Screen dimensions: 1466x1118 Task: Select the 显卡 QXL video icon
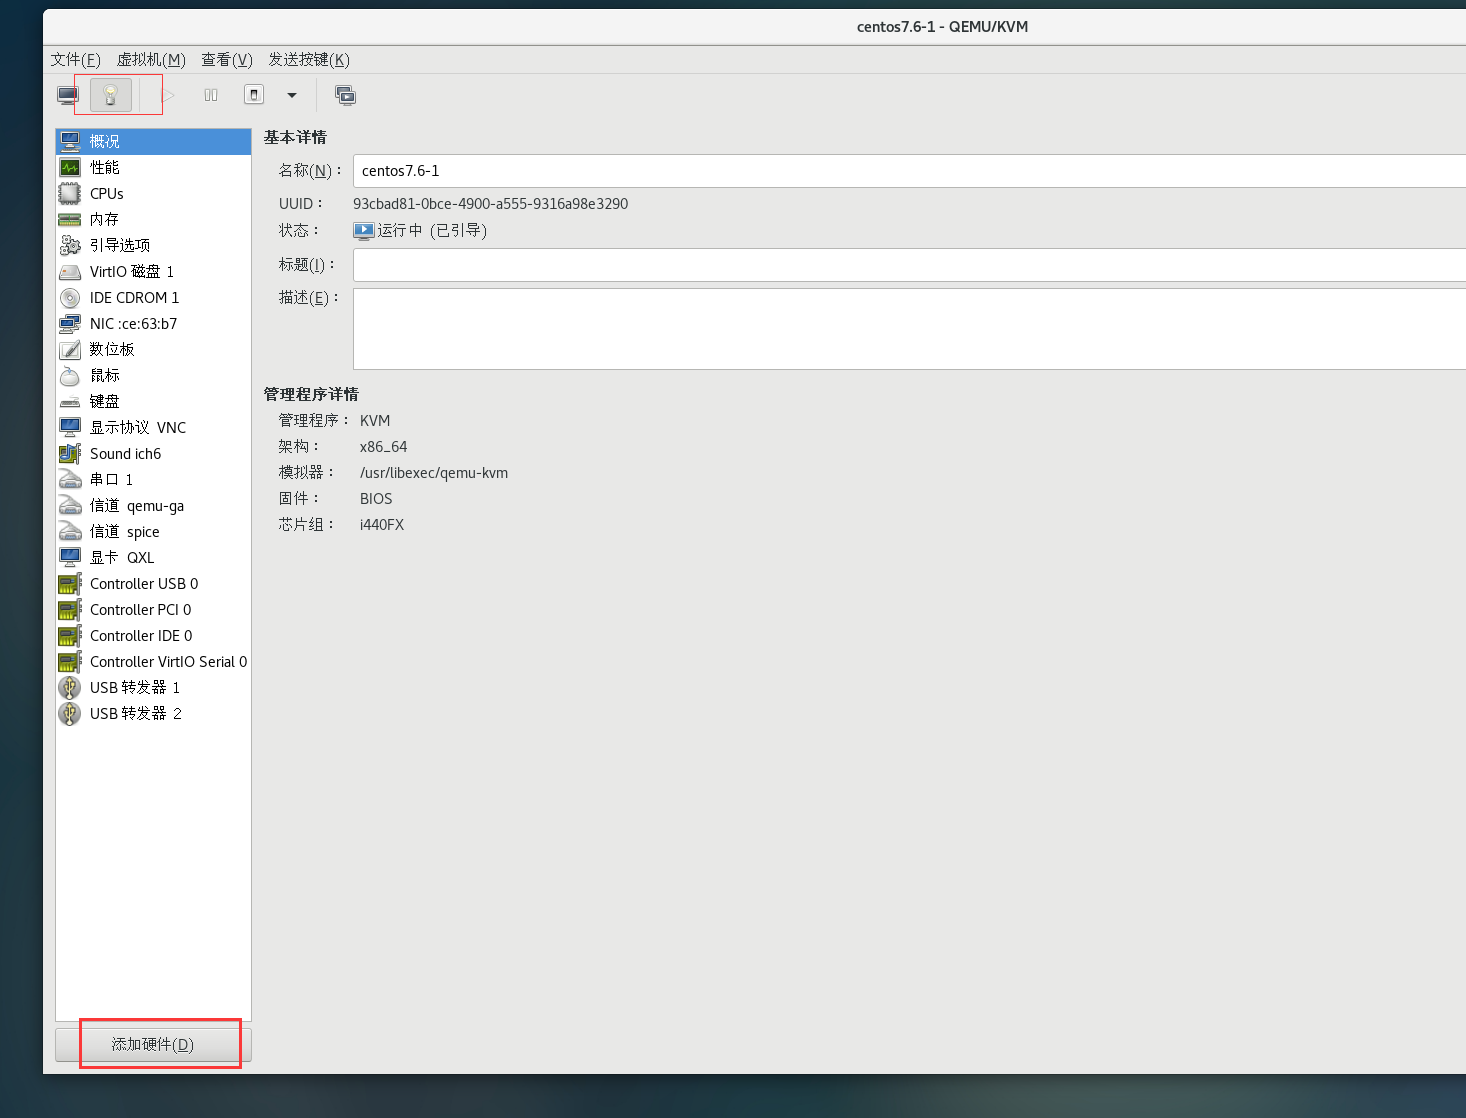coord(70,558)
